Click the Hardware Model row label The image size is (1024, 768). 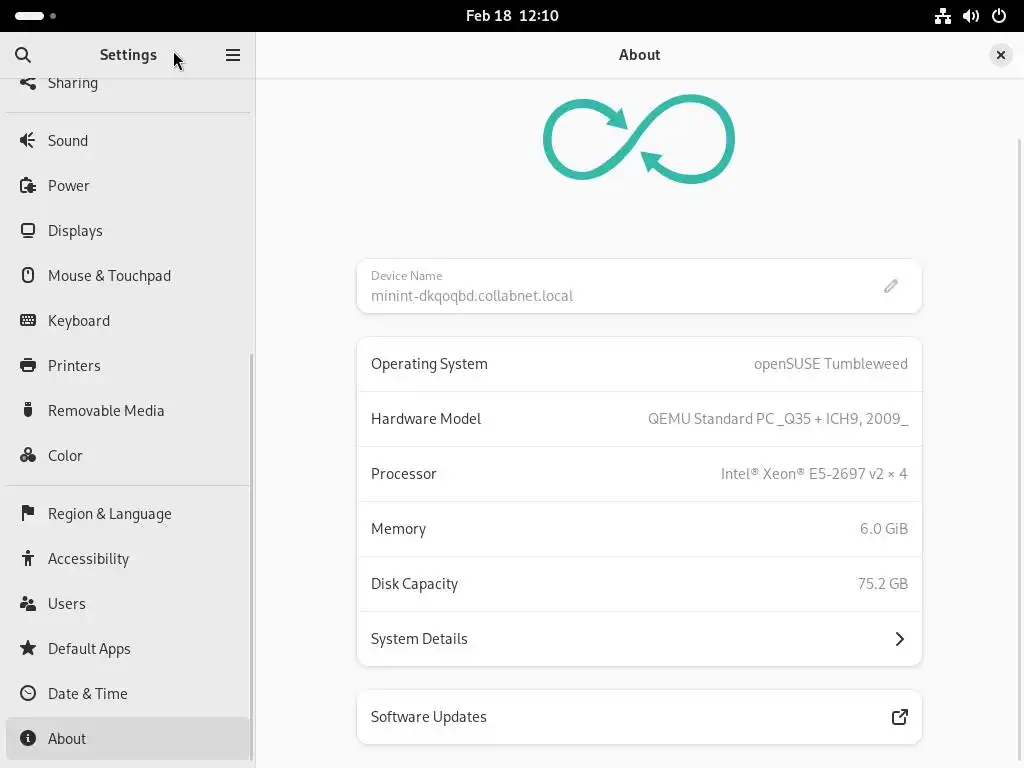[x=426, y=419]
